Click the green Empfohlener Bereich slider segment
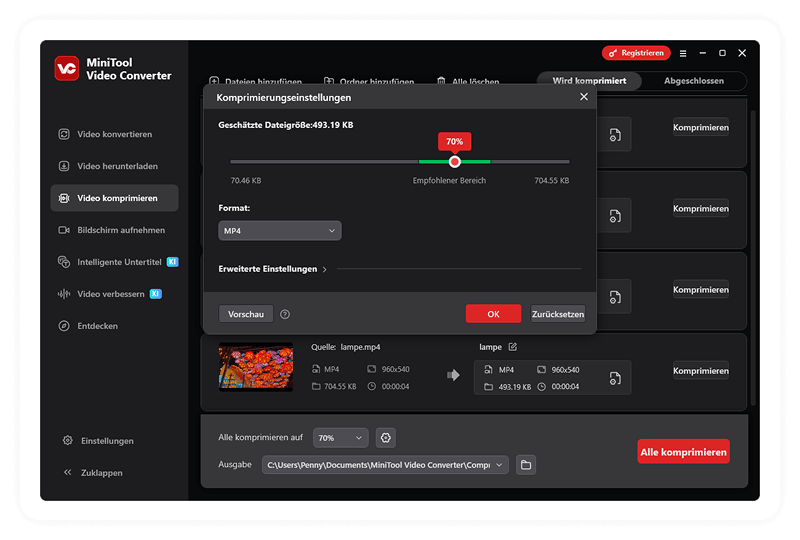The width and height of the screenshot is (800, 540). coord(455,162)
